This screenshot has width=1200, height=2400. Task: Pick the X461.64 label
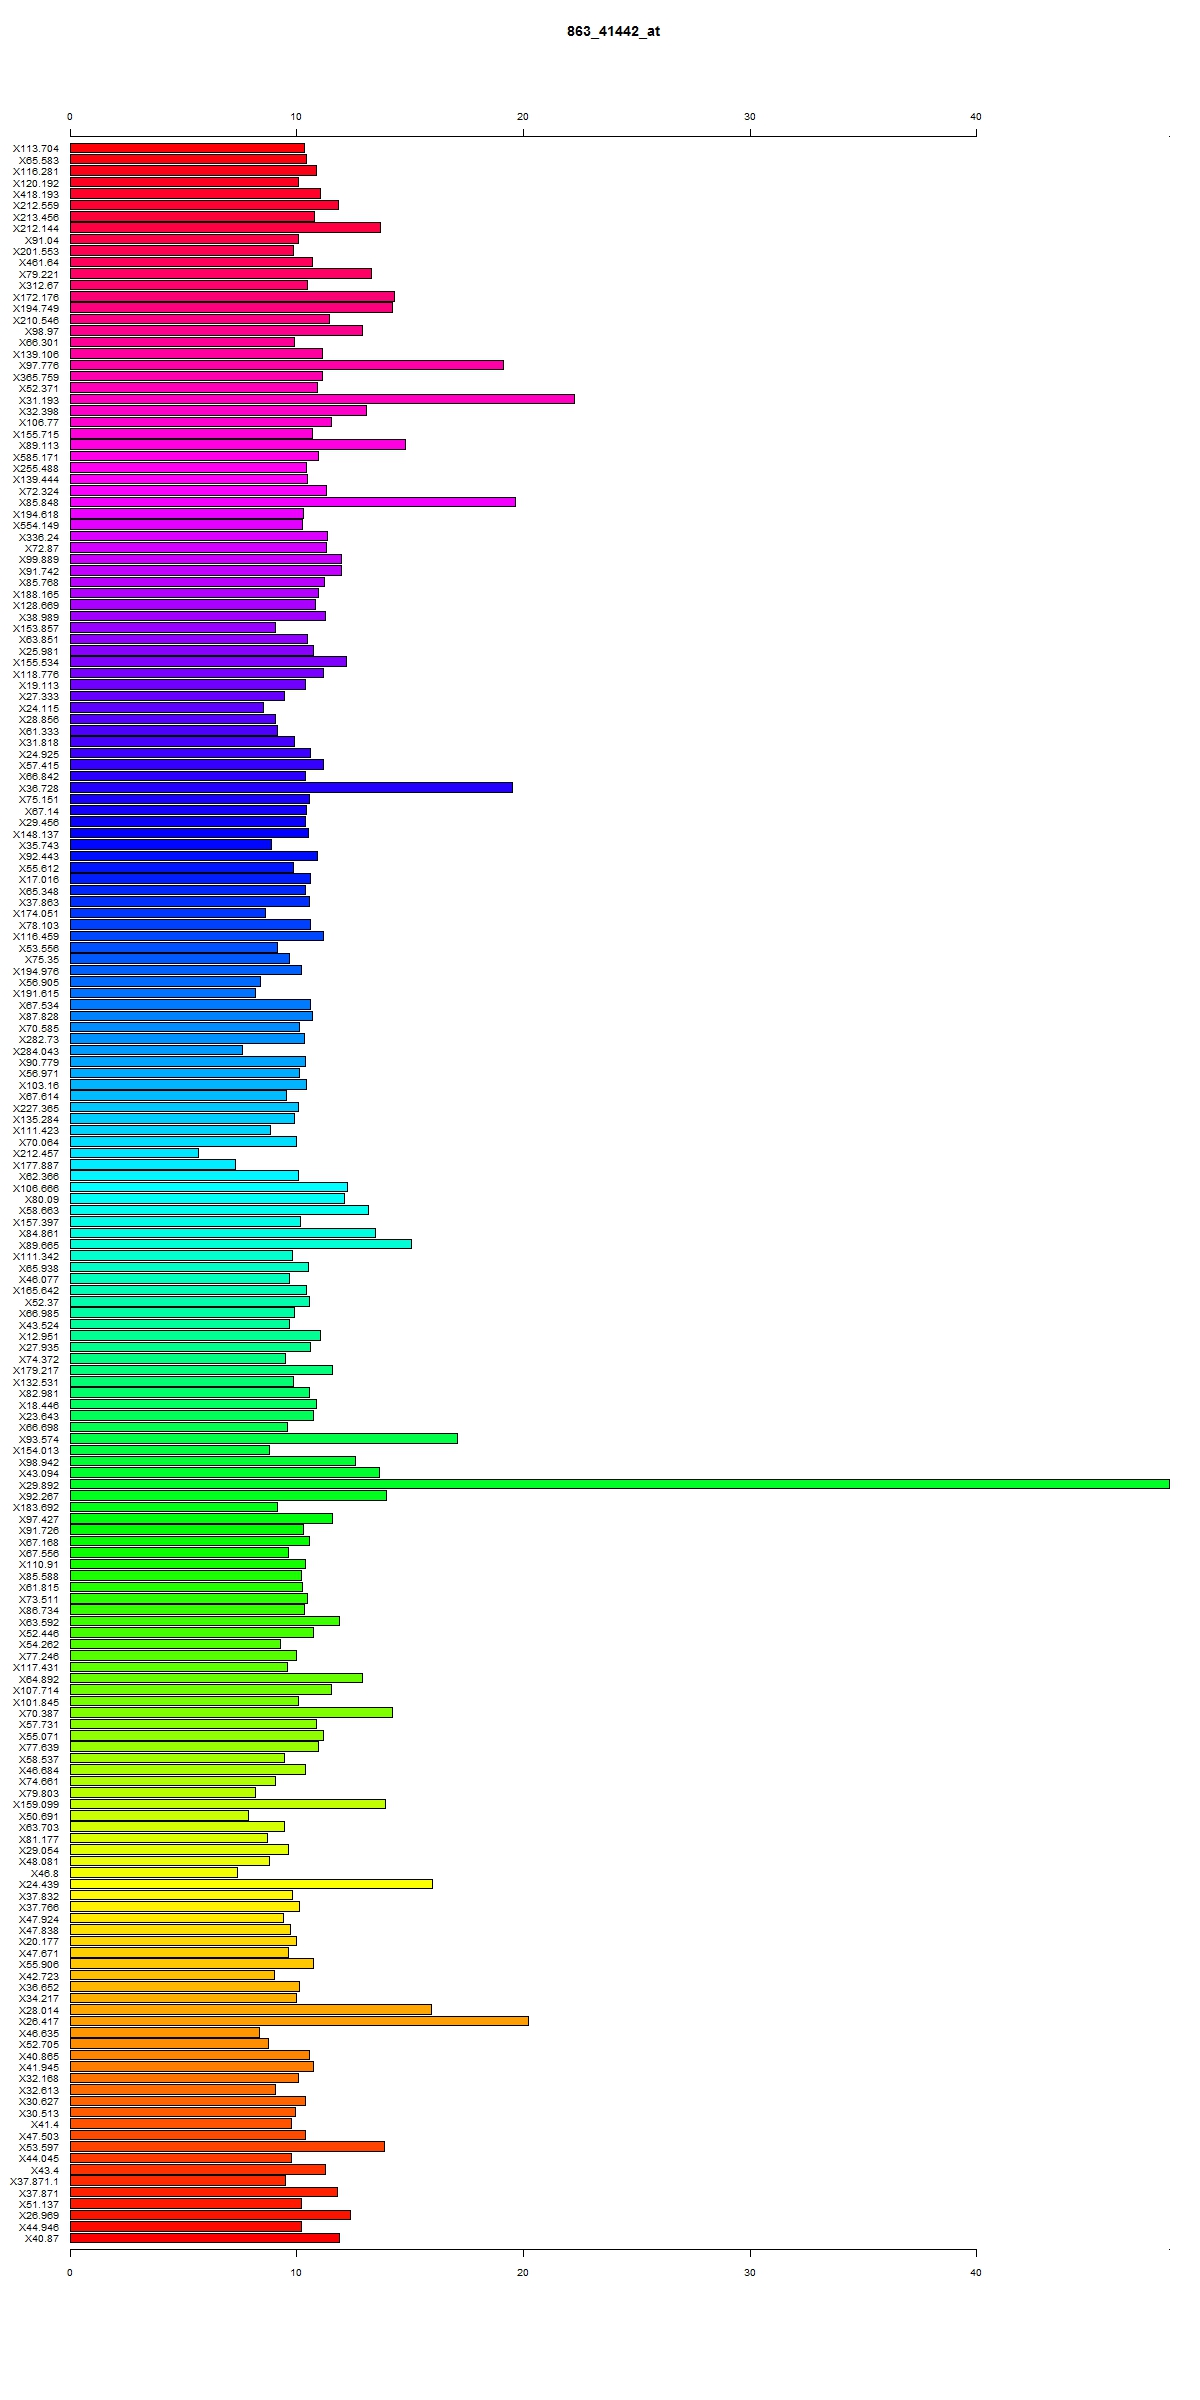point(38,262)
